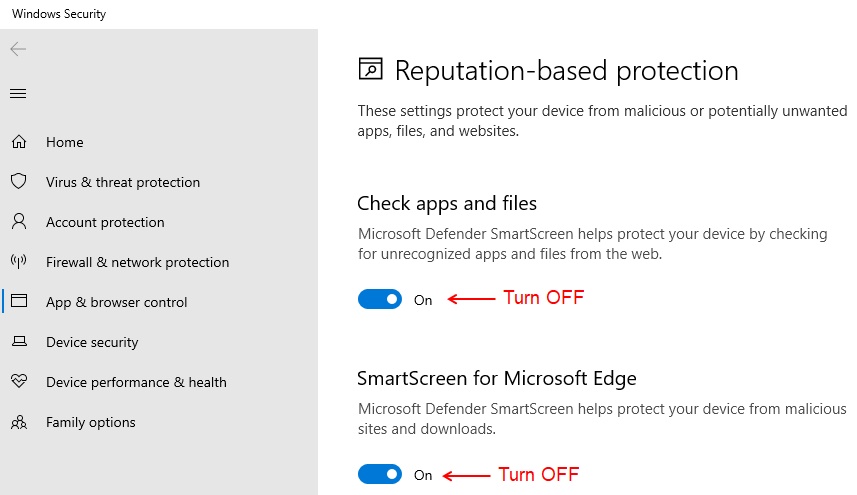Click the Reputation-based protection header icon
The image size is (857, 495).
point(370,69)
